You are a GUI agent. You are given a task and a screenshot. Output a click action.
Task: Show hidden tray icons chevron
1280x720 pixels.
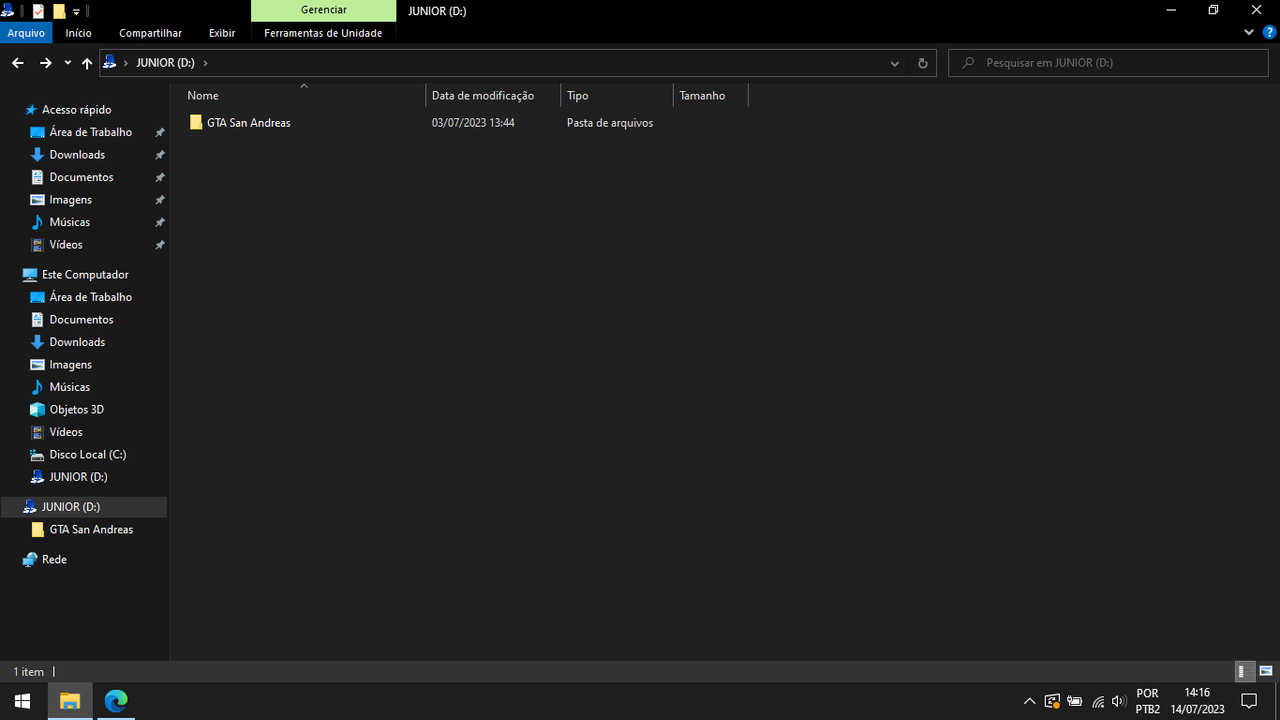coord(1029,701)
